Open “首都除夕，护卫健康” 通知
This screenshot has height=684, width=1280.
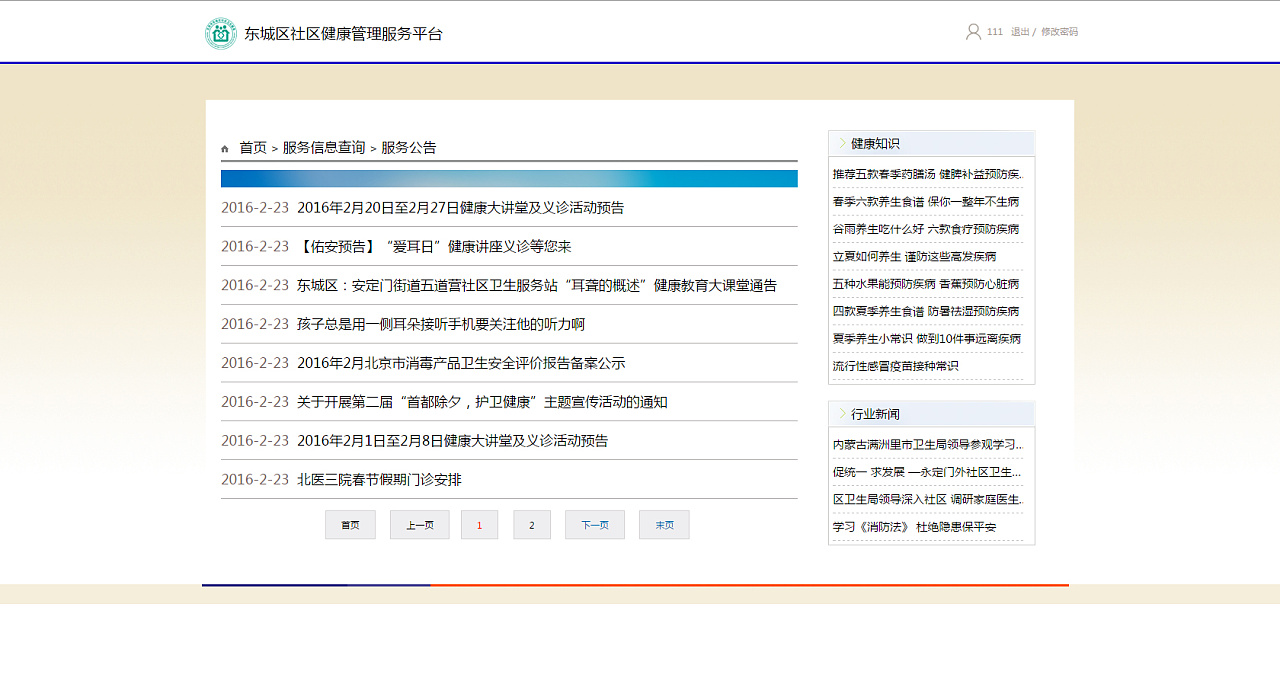tap(482, 403)
